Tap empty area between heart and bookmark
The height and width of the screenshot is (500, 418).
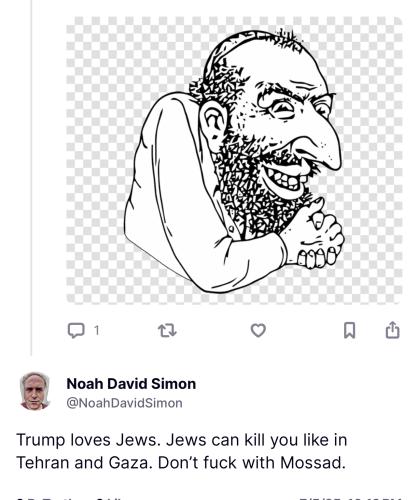[305, 331]
